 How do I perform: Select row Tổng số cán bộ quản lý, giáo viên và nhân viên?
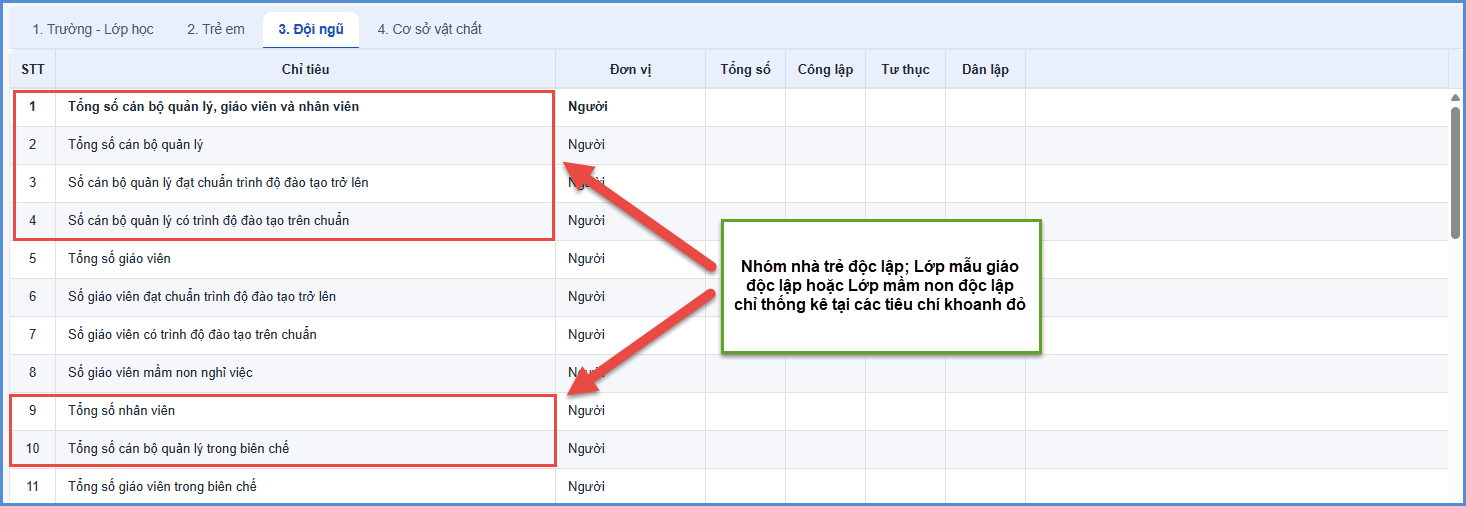pyautogui.click(x=730, y=107)
